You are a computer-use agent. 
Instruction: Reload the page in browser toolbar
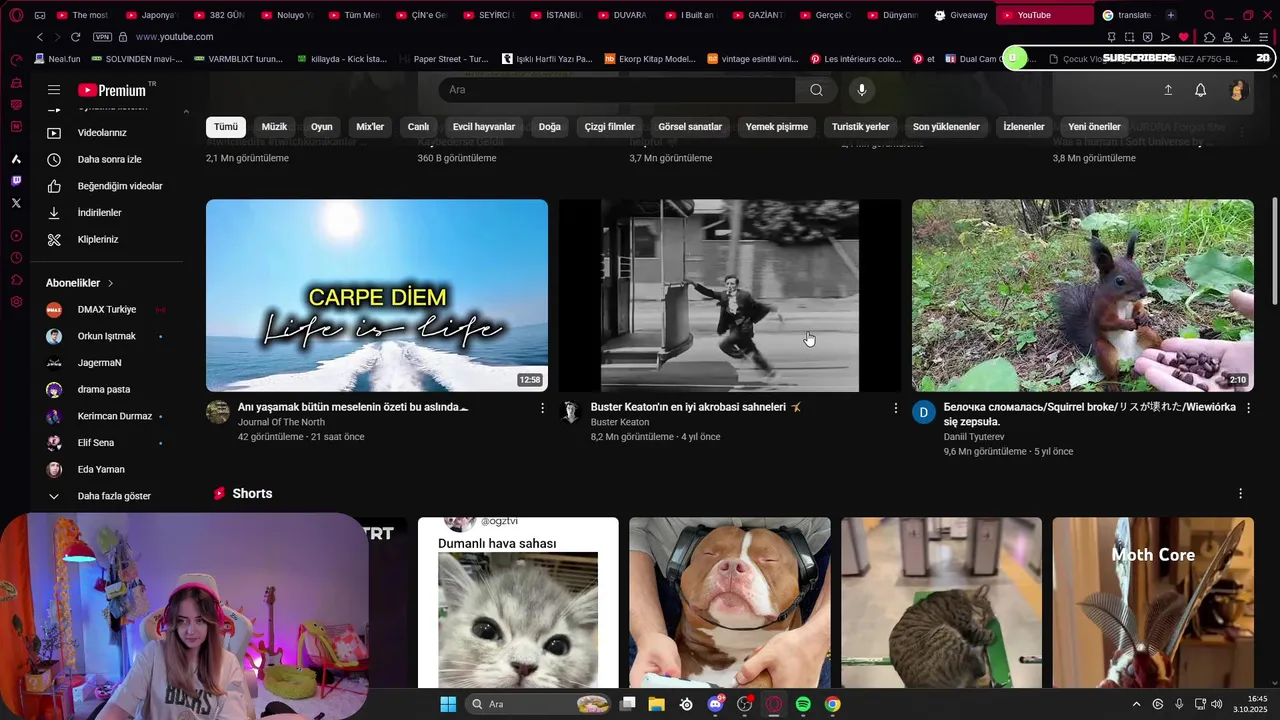75,37
